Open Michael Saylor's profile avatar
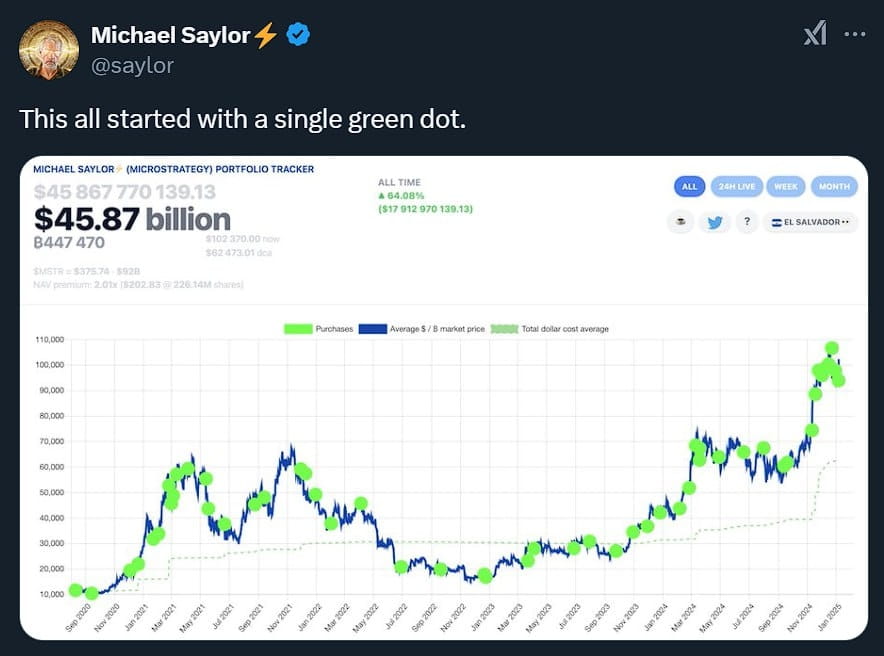The height and width of the screenshot is (656, 884). 48,50
